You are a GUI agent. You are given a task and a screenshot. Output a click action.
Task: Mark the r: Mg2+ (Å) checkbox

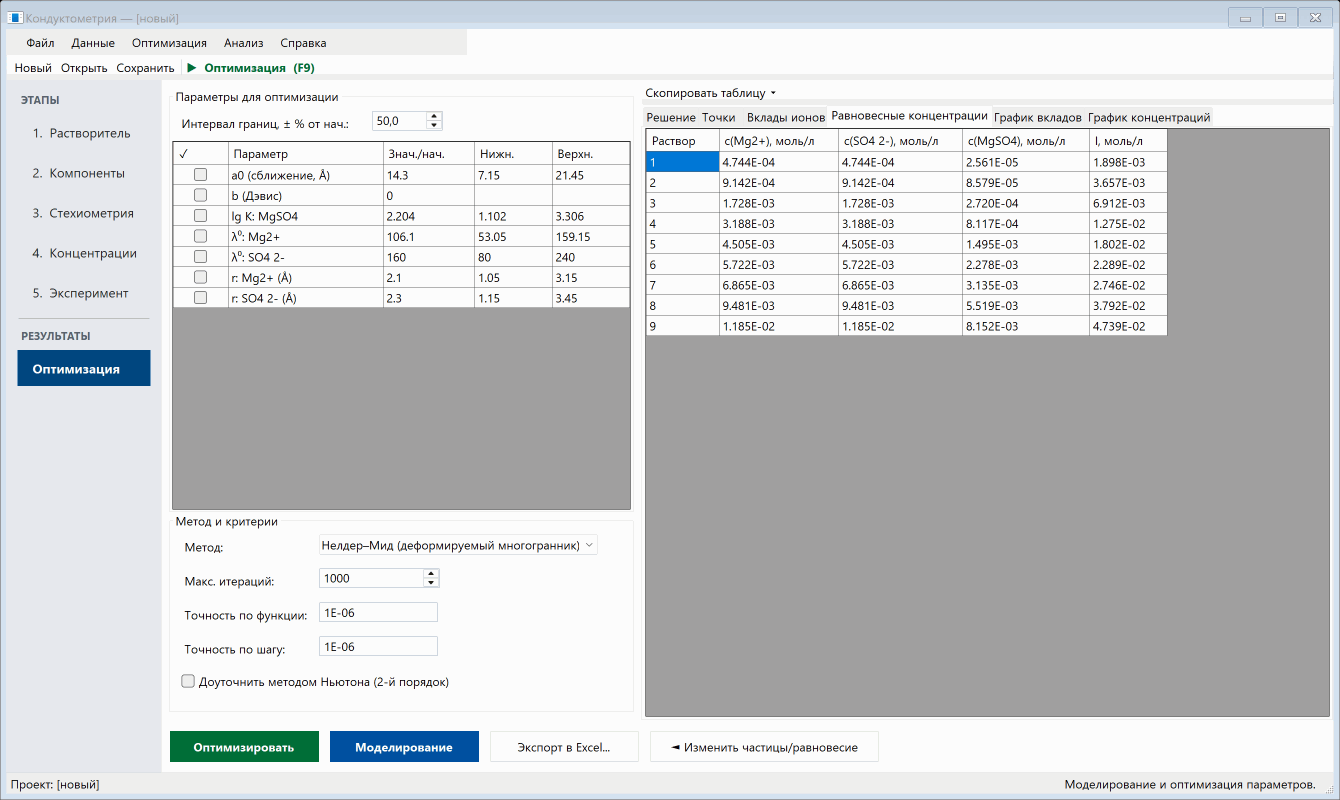click(200, 277)
